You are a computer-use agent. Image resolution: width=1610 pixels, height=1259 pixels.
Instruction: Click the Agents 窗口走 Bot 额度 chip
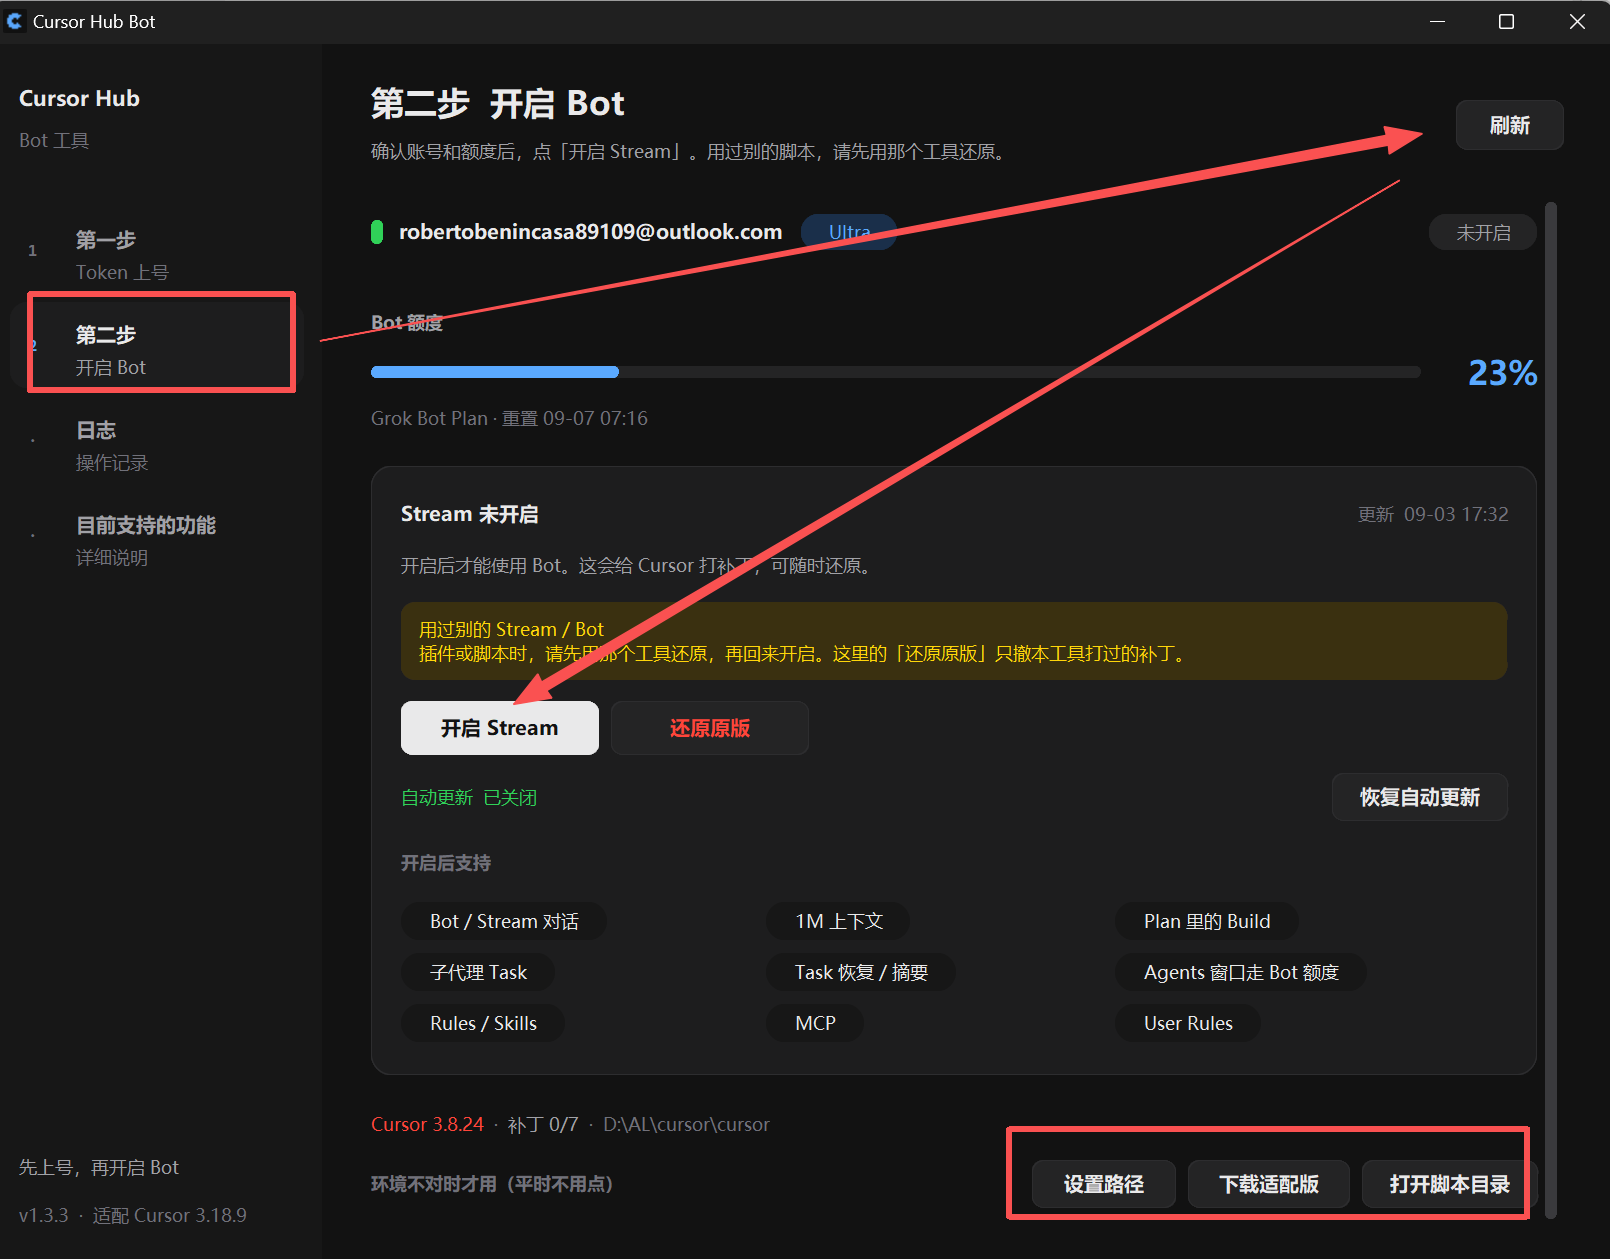point(1241,972)
